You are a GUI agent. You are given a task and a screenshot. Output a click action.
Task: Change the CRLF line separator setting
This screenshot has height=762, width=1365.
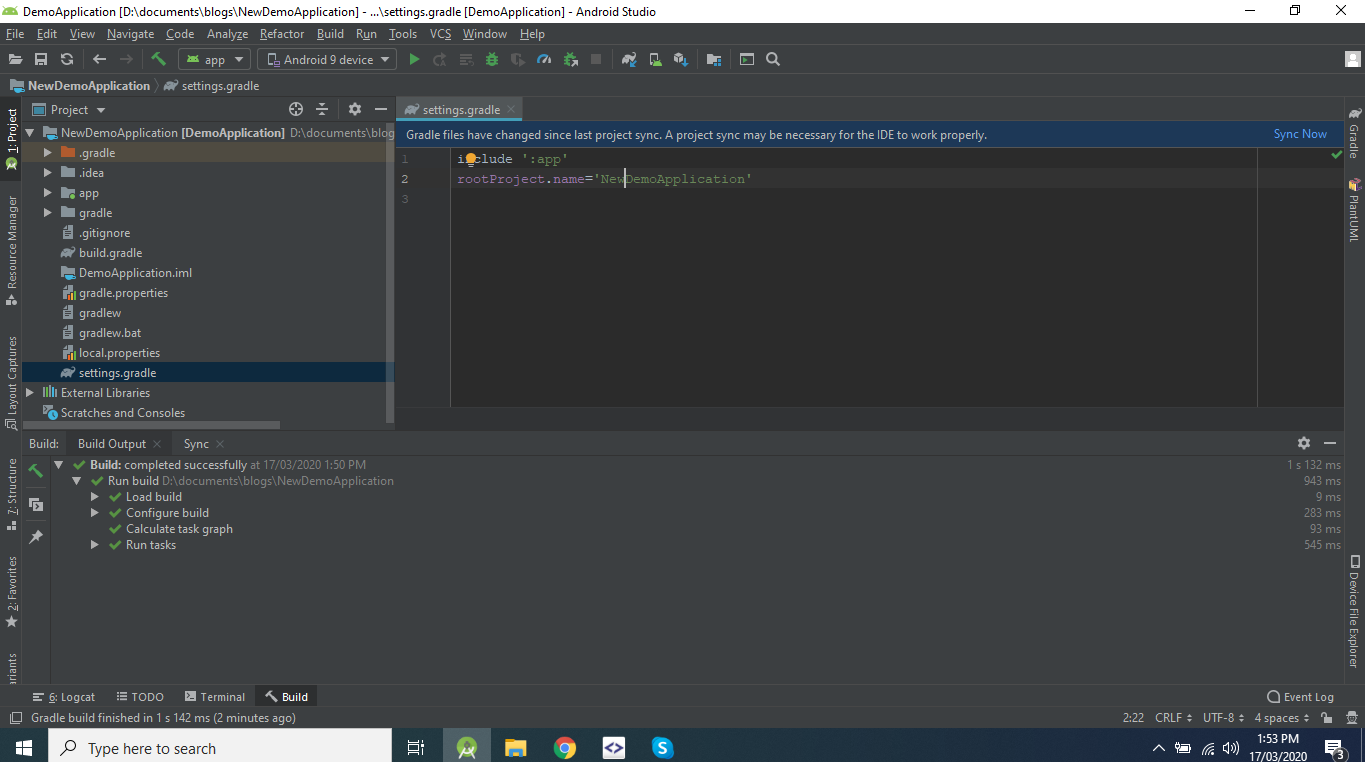(1173, 718)
